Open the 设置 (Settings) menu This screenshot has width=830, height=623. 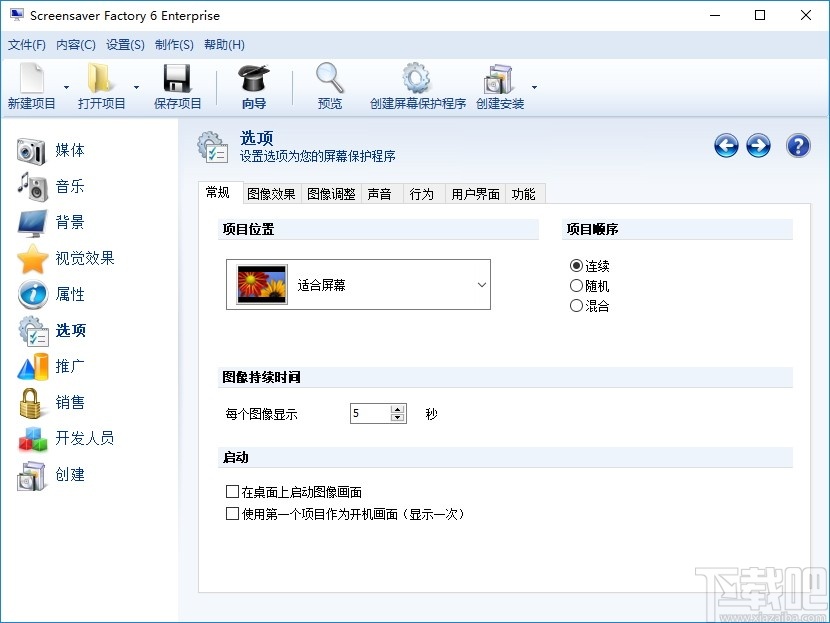tap(123, 44)
